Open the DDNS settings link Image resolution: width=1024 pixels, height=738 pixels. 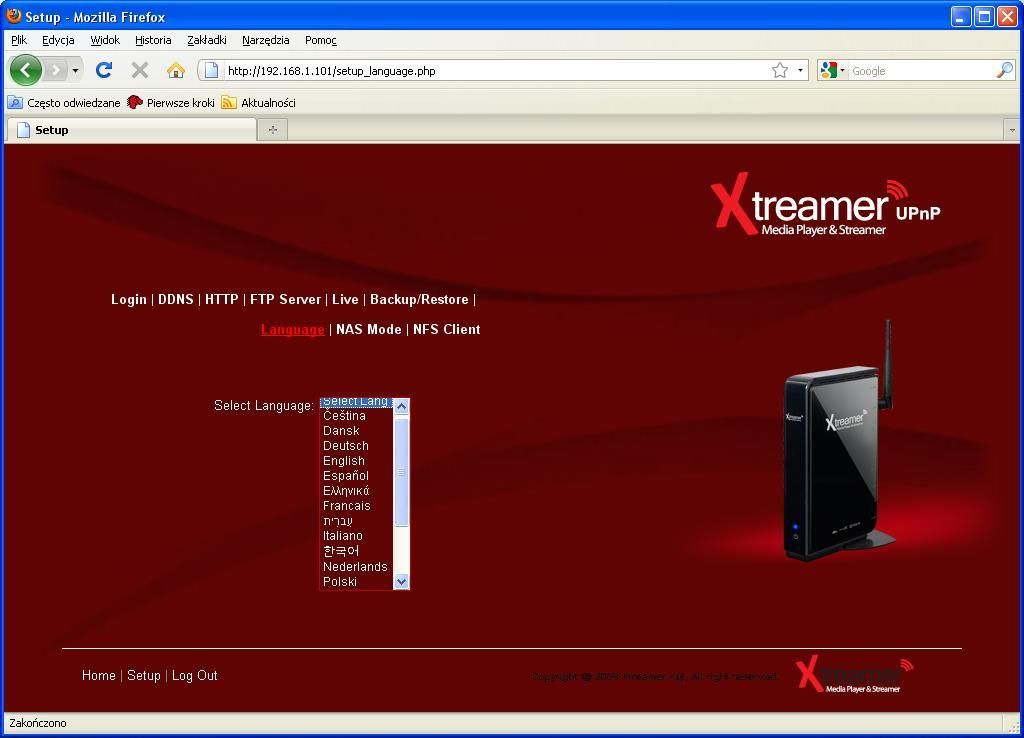tap(176, 299)
